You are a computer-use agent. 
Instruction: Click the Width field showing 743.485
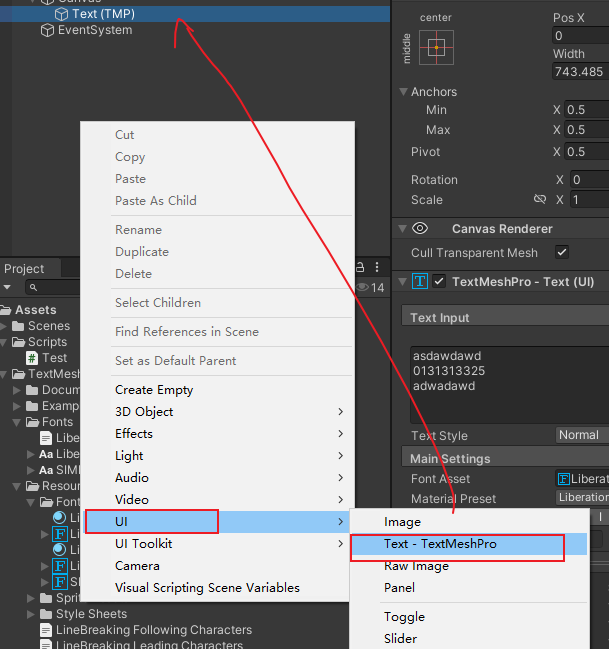[x=580, y=72]
